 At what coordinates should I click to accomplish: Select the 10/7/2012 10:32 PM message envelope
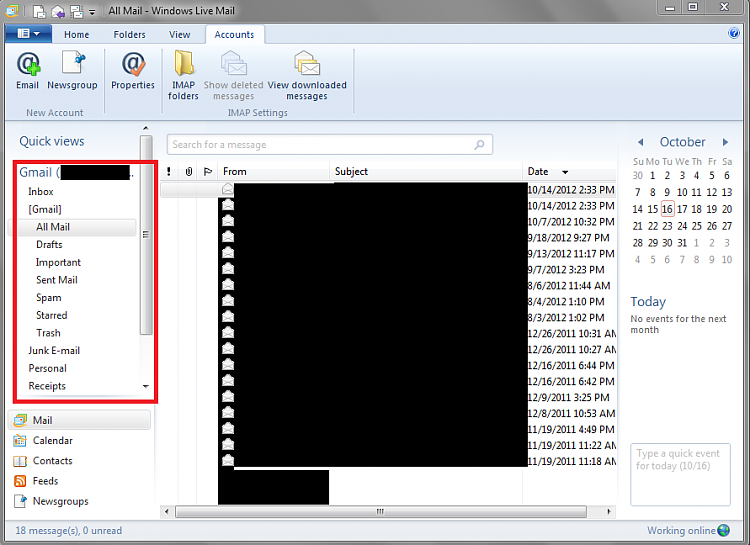click(228, 221)
